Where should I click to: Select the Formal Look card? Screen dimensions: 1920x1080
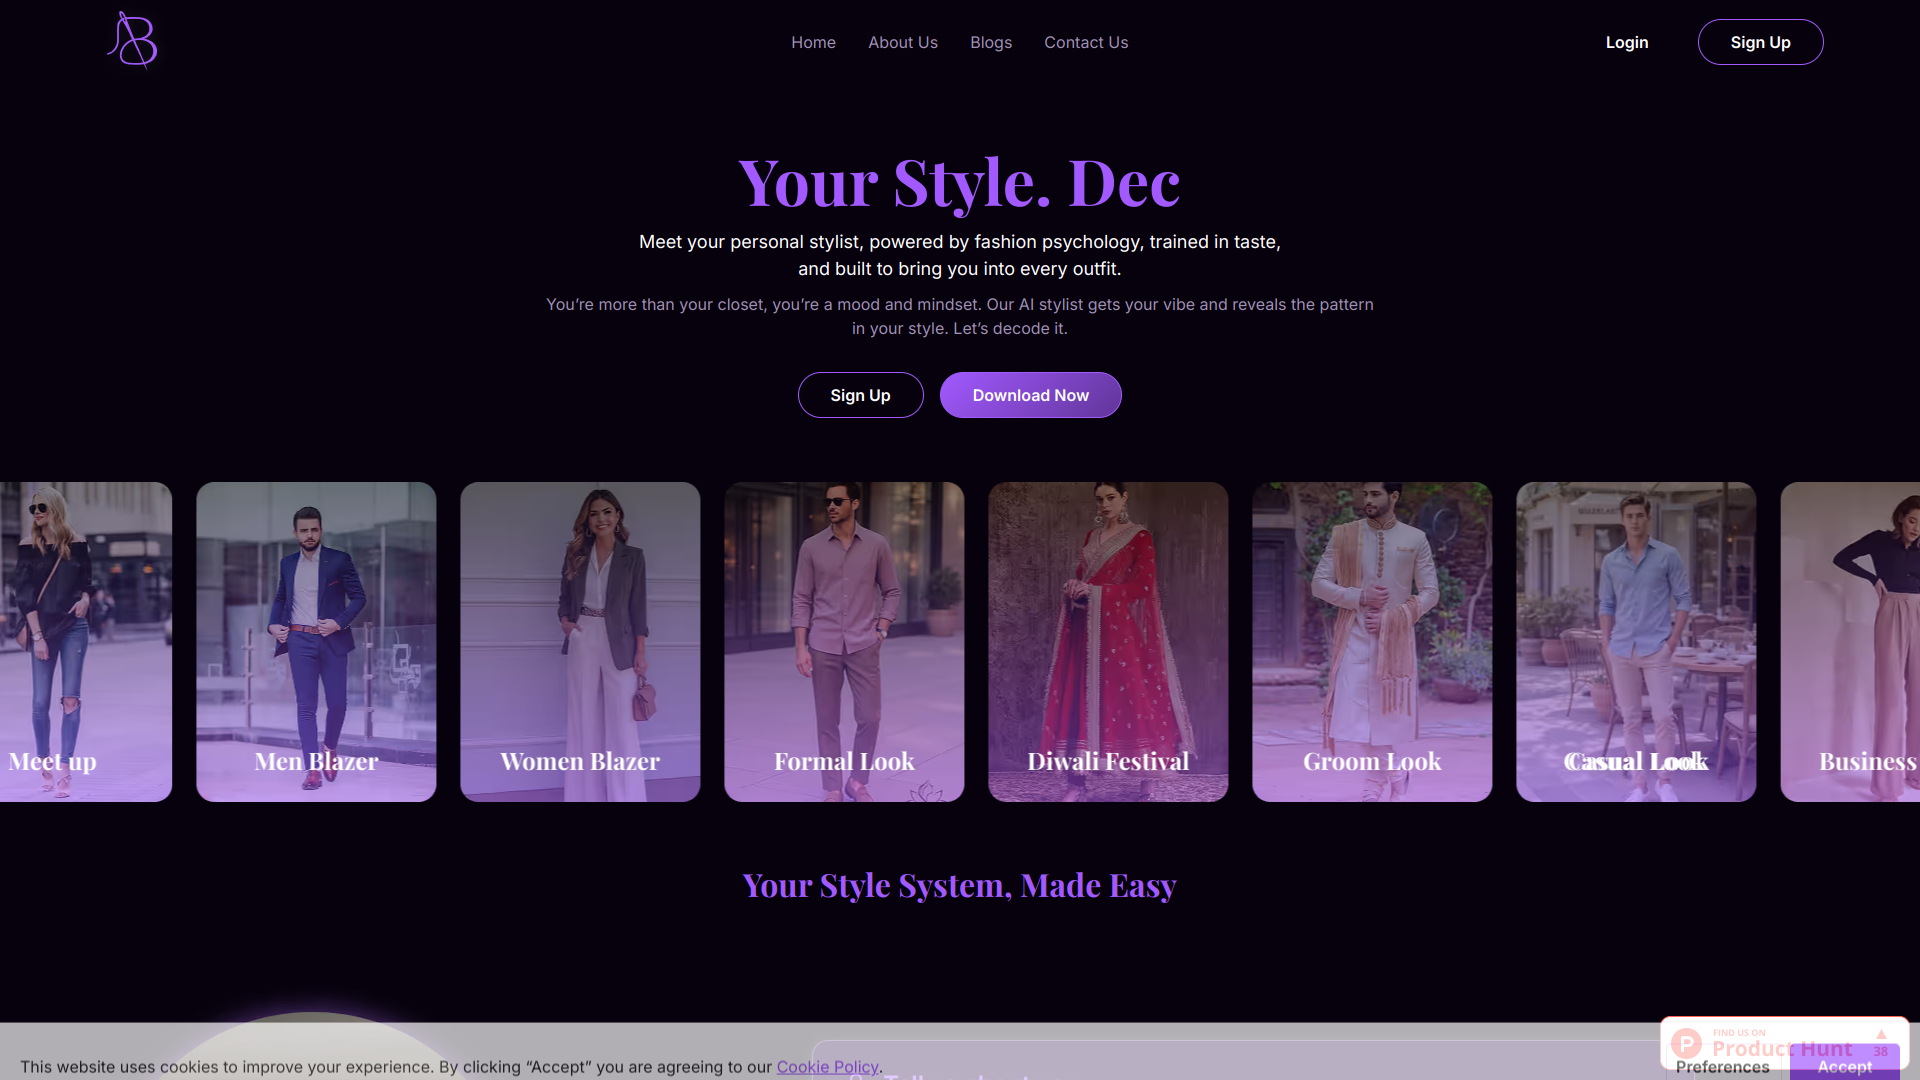click(844, 641)
